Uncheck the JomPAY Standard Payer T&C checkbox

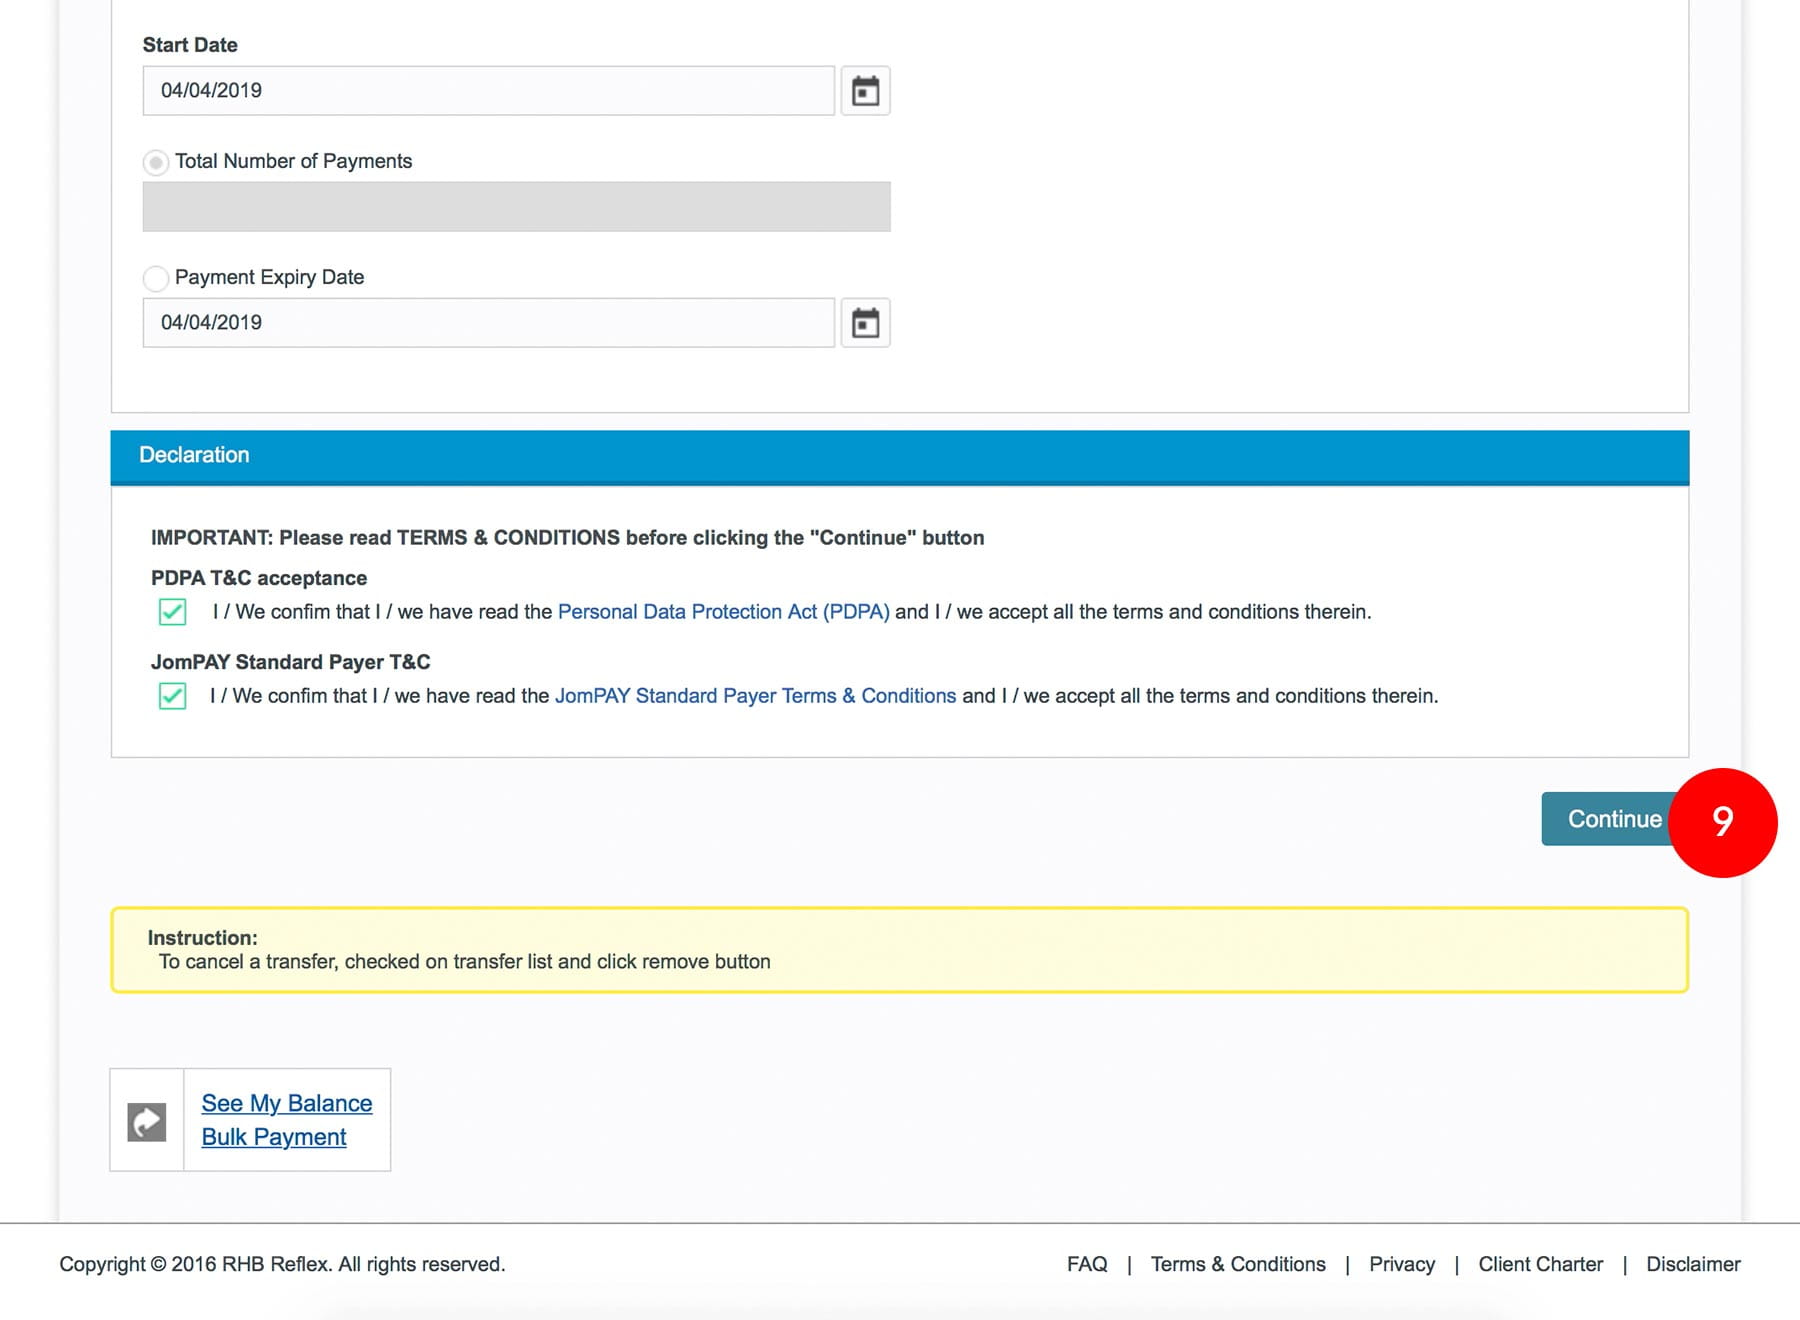pyautogui.click(x=172, y=696)
